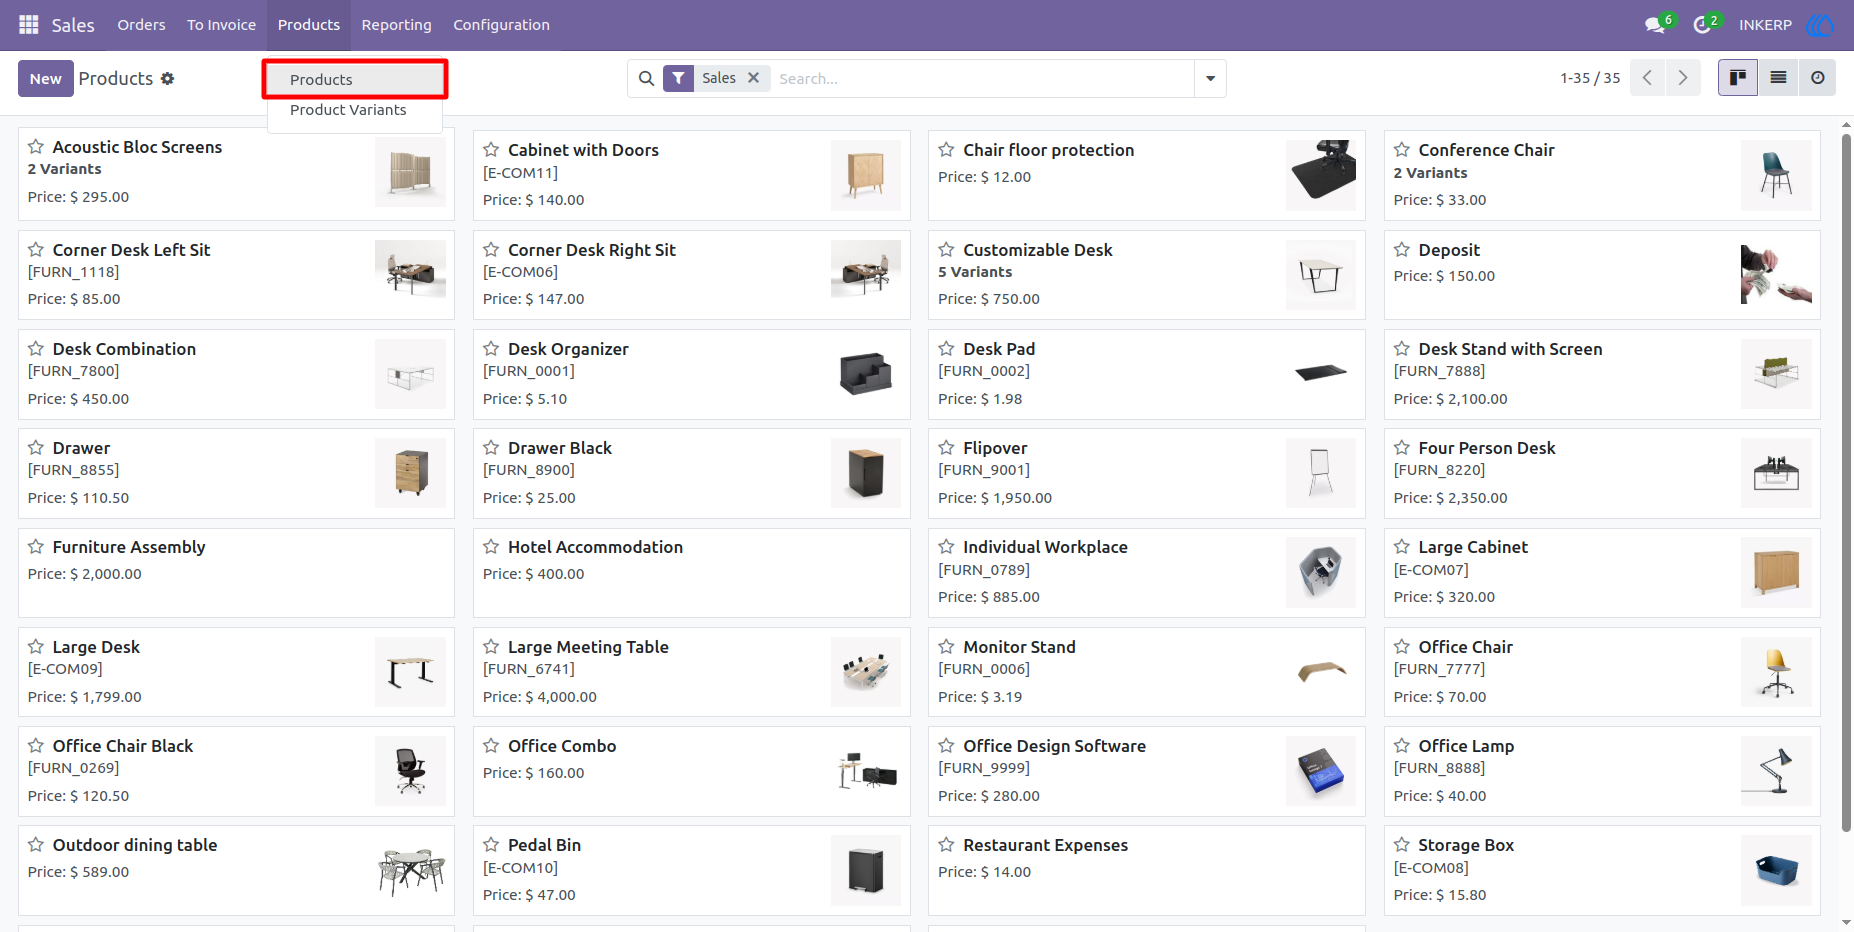Star the Office Lamp product

[1402, 746]
